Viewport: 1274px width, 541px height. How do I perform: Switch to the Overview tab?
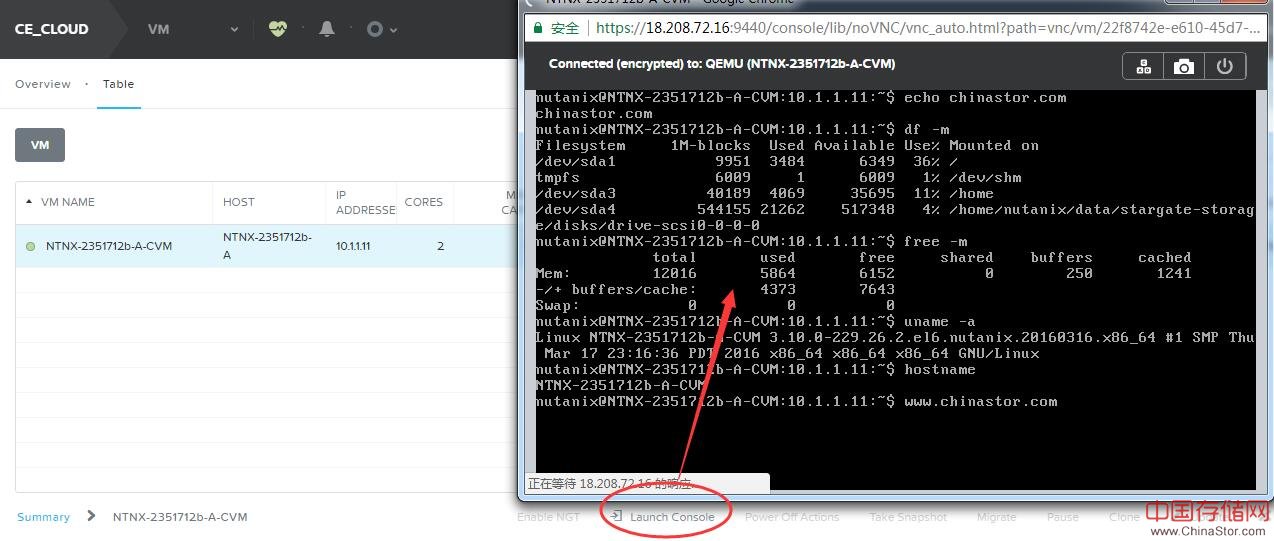(43, 84)
